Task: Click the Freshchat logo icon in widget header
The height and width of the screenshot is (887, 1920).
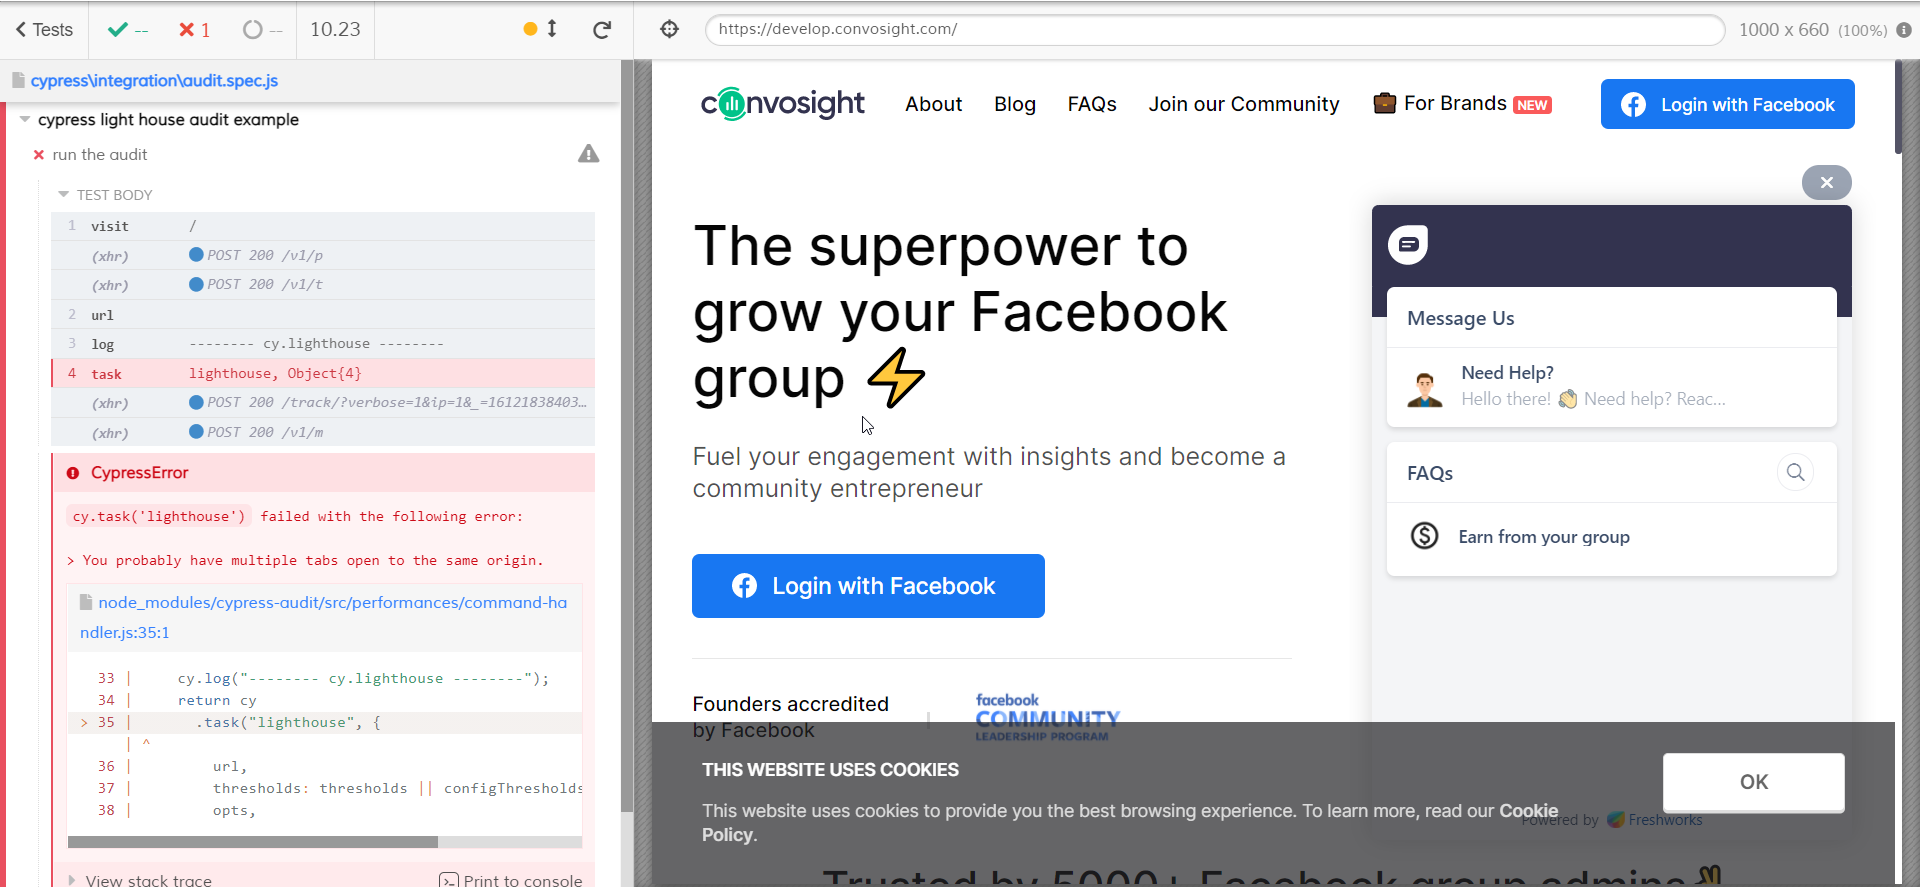Action: click(x=1407, y=244)
